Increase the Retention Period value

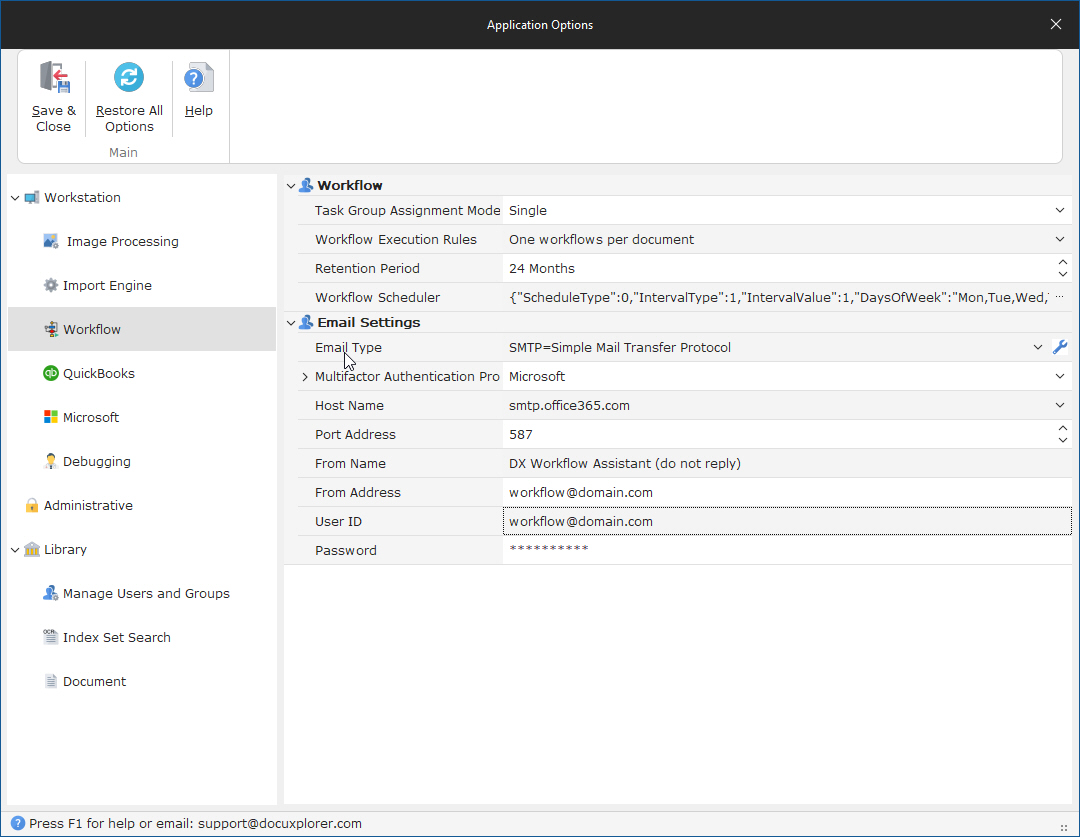tap(1062, 263)
